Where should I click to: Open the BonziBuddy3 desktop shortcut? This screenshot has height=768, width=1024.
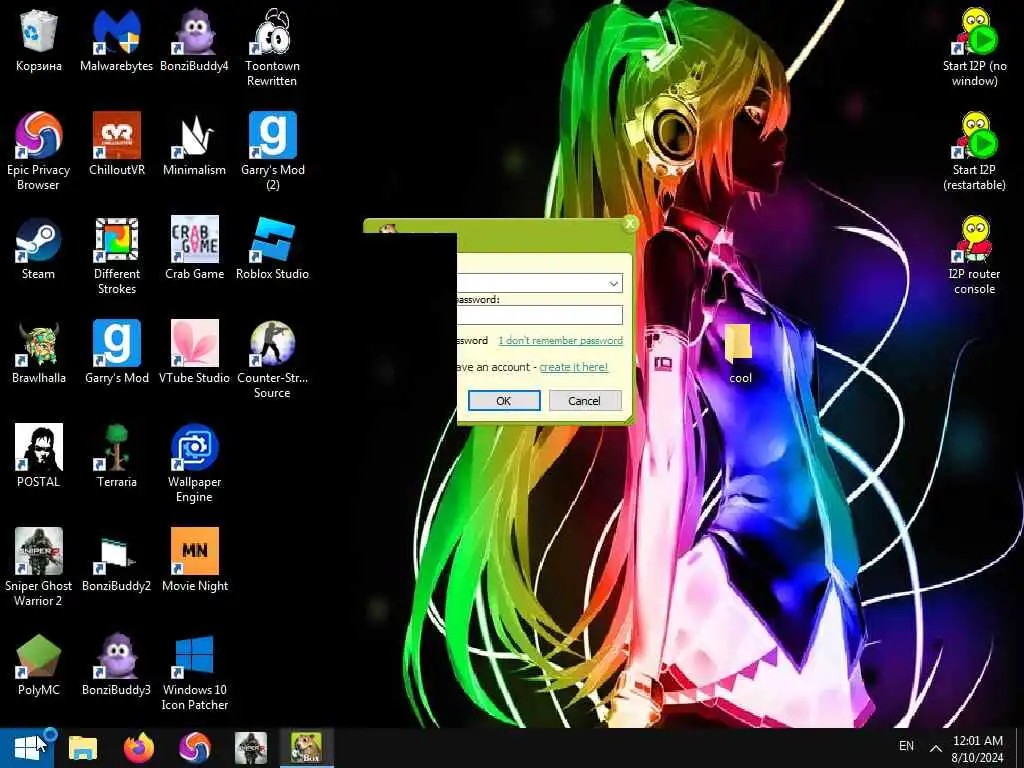[116, 664]
